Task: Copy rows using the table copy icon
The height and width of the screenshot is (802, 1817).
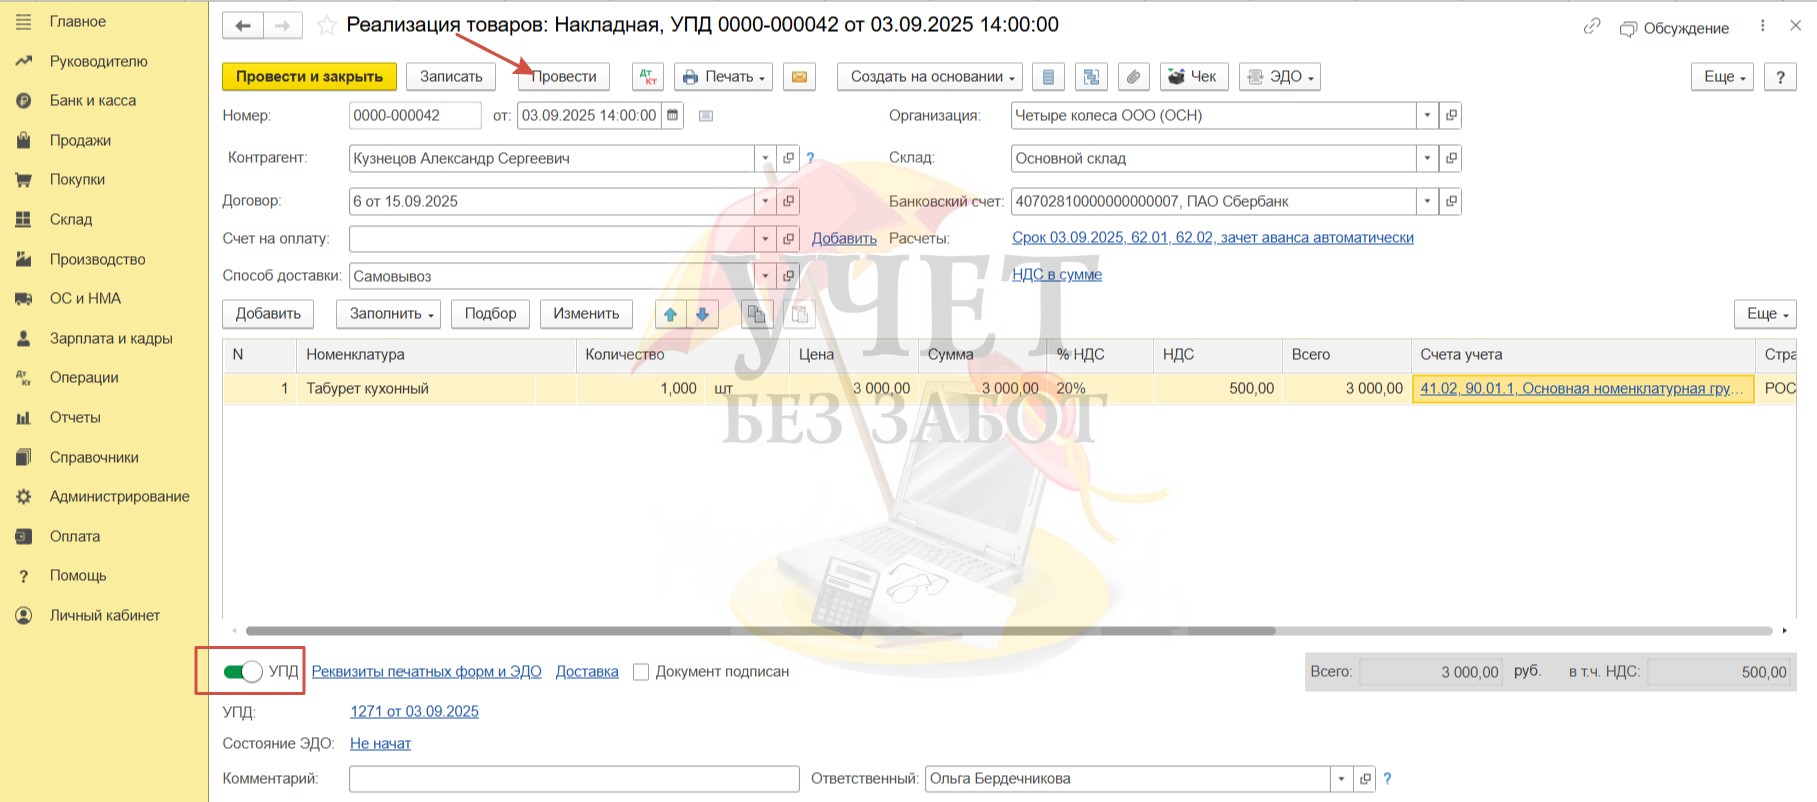Action: tap(757, 314)
